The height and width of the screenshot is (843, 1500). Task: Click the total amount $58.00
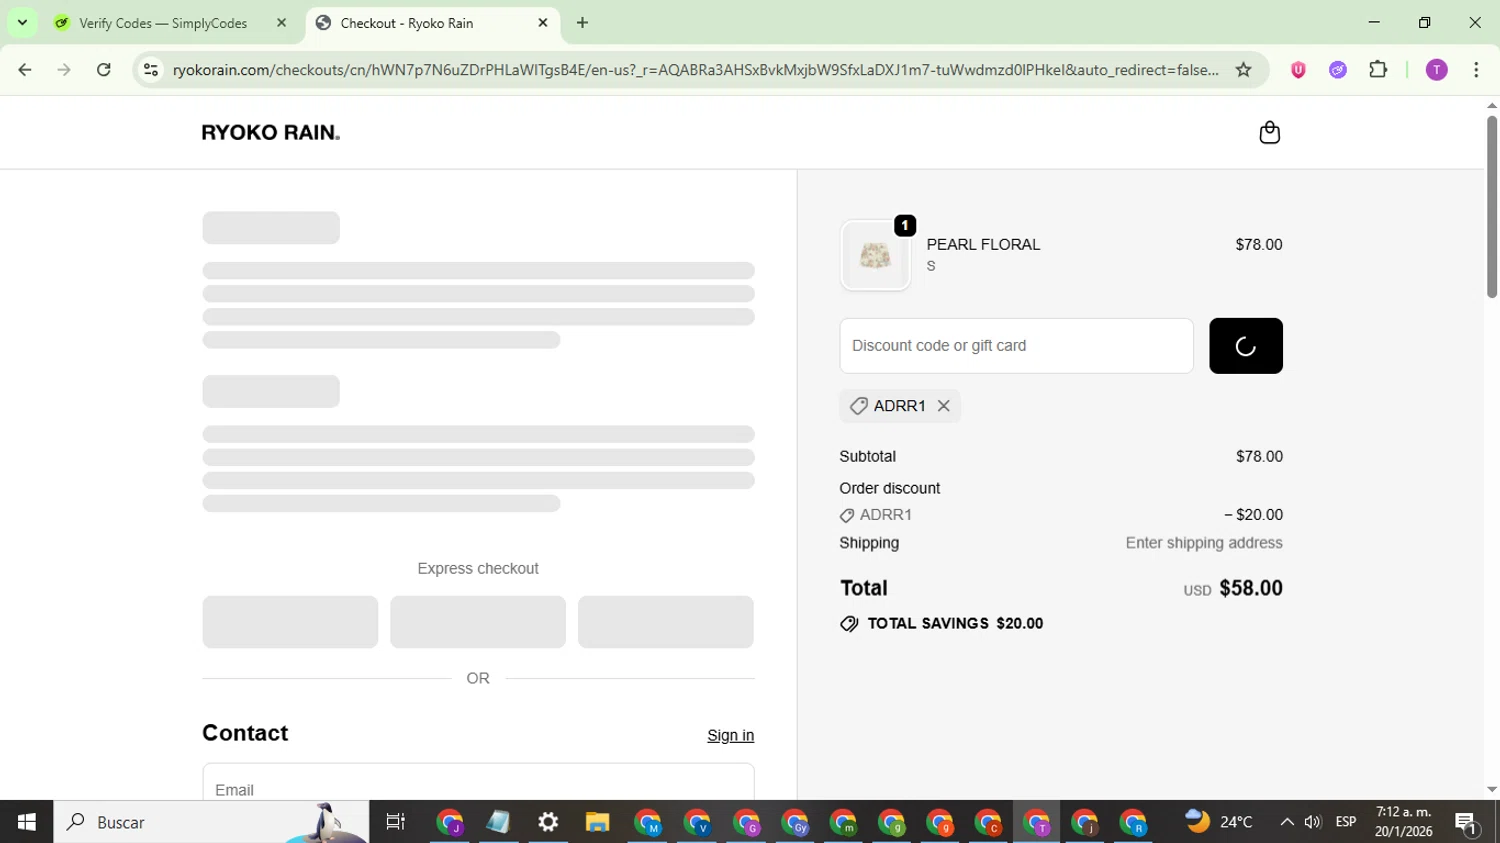point(1251,588)
